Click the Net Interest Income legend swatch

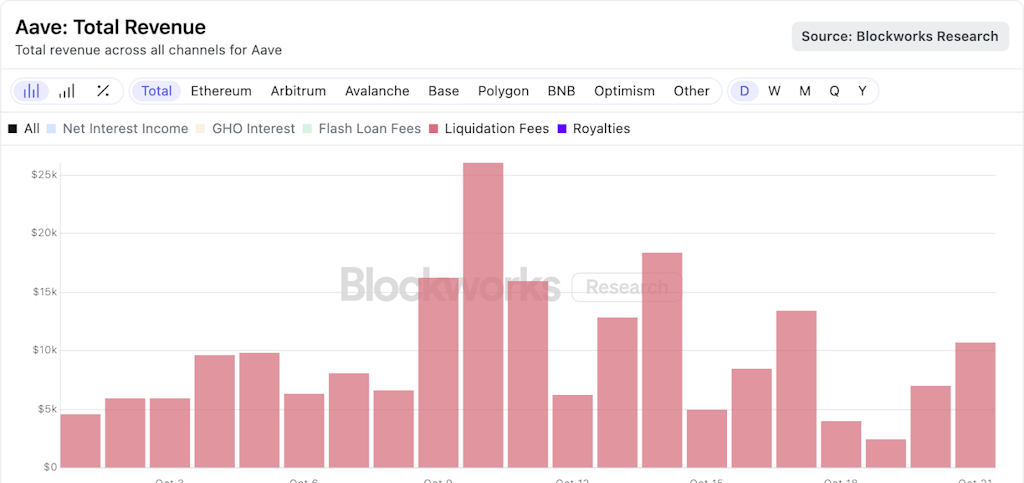click(x=51, y=129)
